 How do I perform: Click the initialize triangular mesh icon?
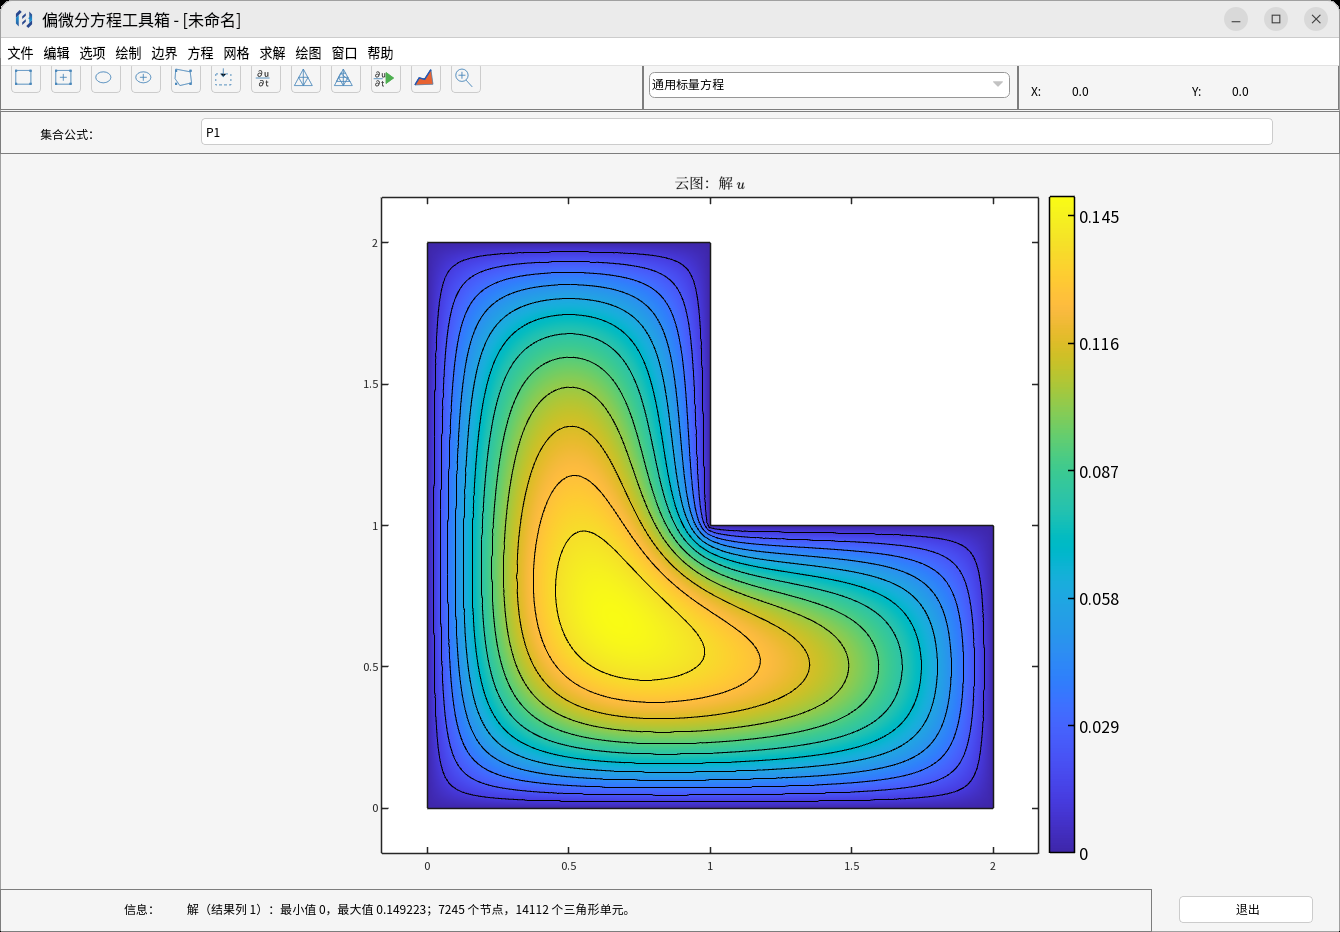305,78
